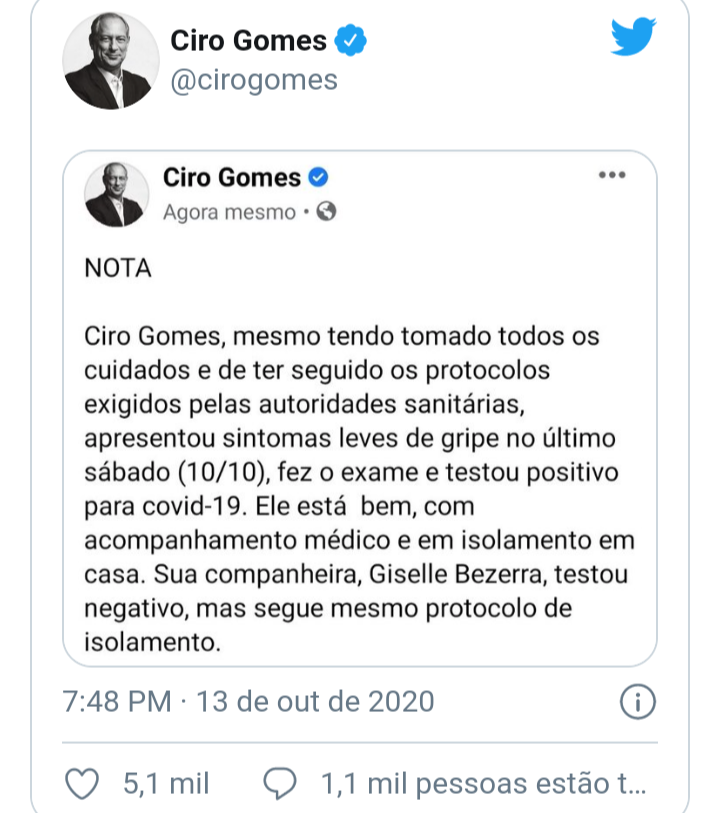Open the three-dot options menu on embedded post
The image size is (720, 813).
tap(611, 175)
